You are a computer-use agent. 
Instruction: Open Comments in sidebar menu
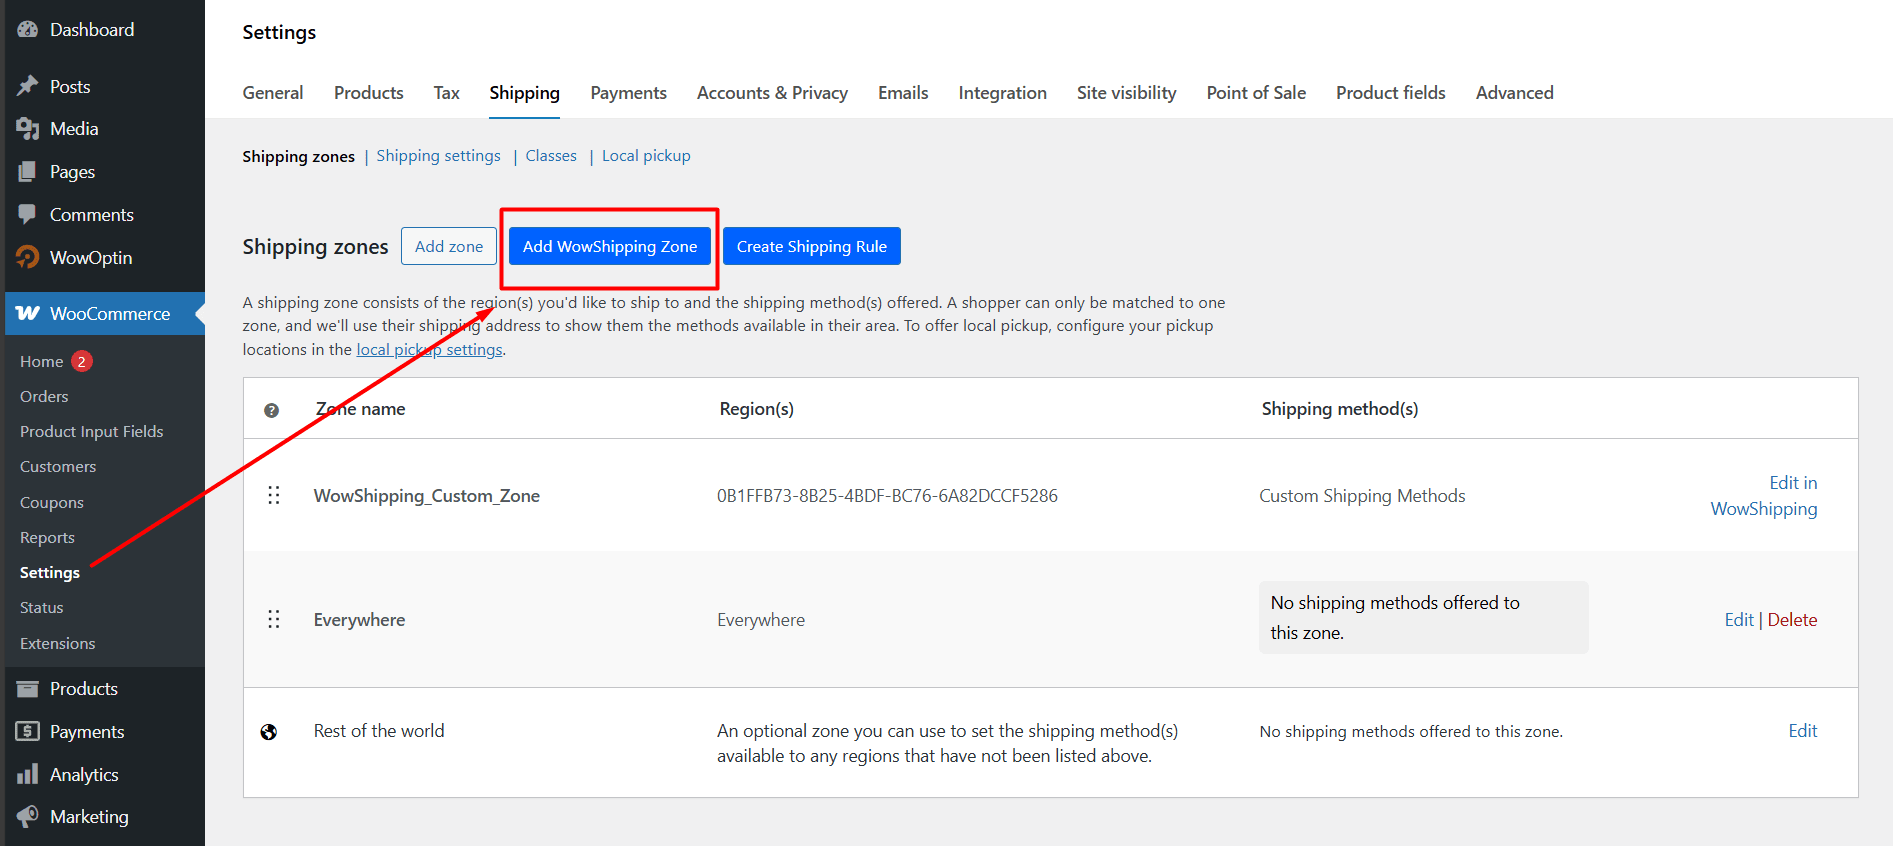pyautogui.click(x=92, y=215)
